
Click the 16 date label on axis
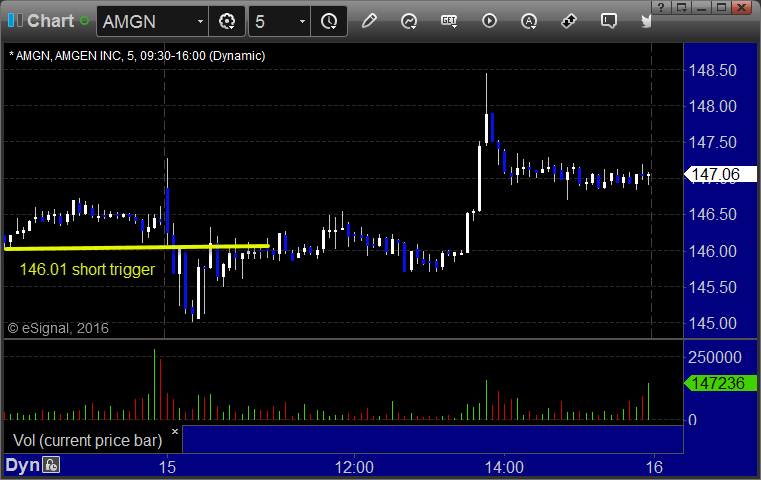[654, 467]
